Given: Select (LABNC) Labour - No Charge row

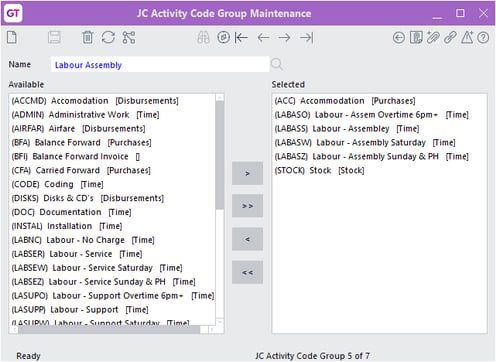Looking at the screenshot, I should (113, 240).
